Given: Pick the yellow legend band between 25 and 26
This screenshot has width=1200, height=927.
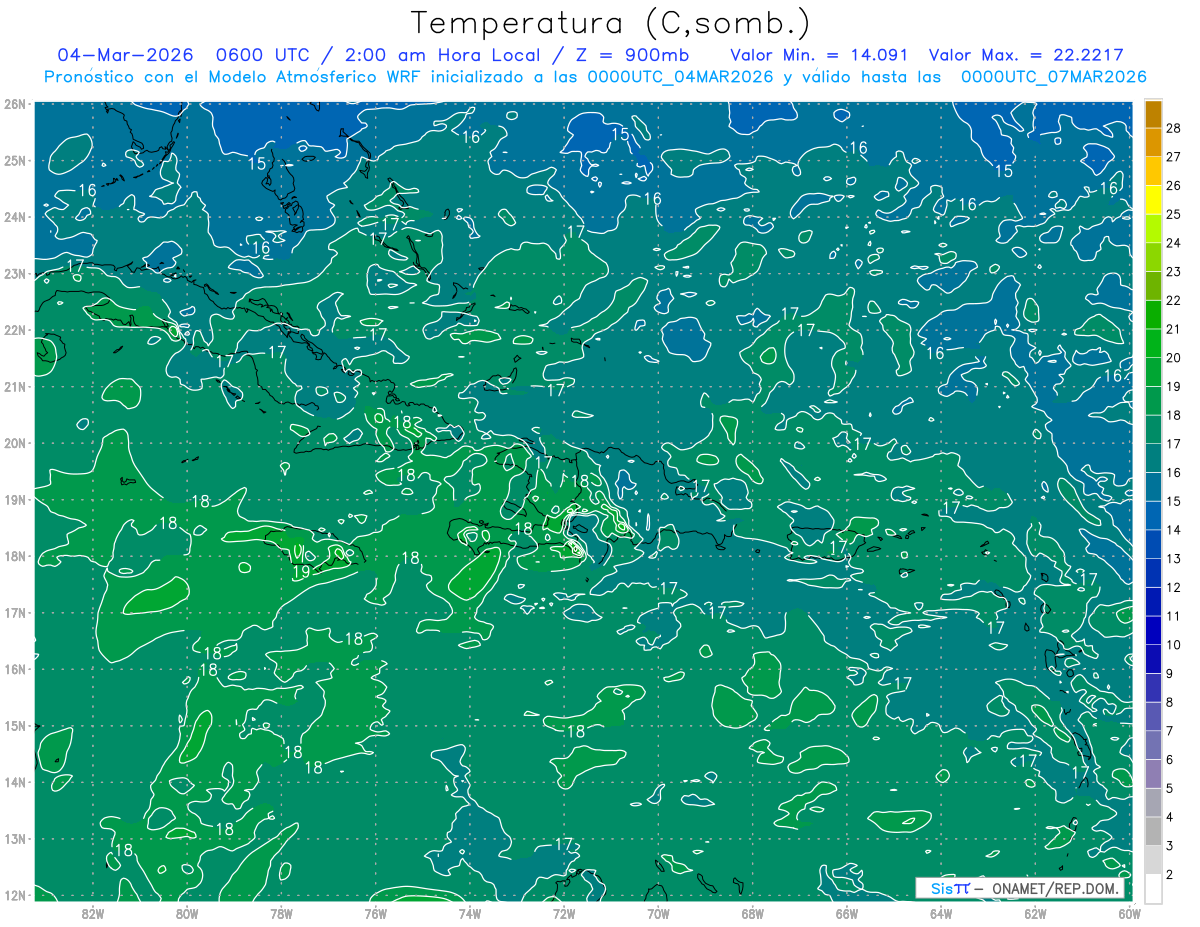Looking at the screenshot, I should coord(1153,200).
